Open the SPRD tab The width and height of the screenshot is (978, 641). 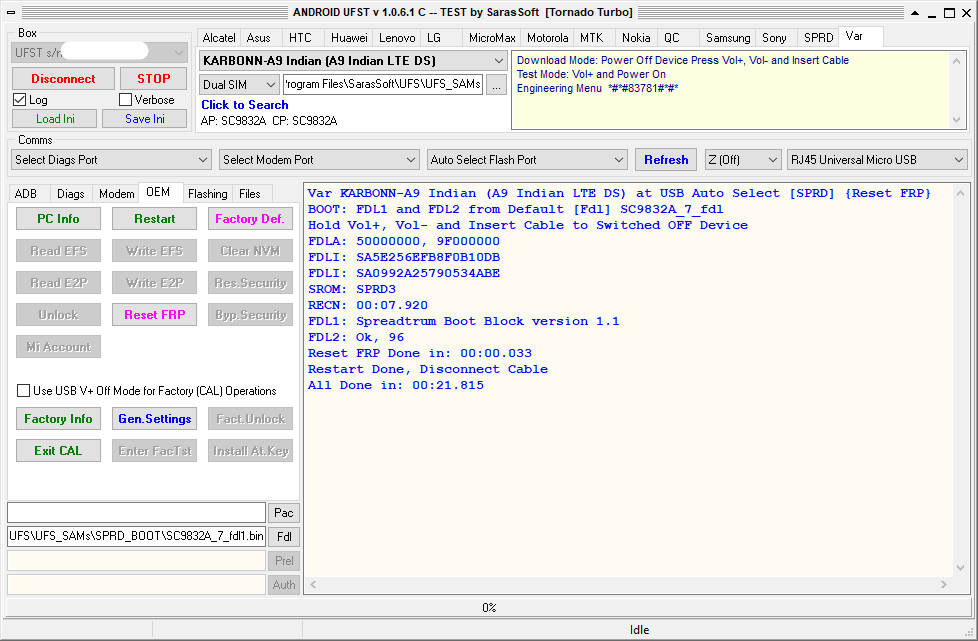tap(818, 38)
